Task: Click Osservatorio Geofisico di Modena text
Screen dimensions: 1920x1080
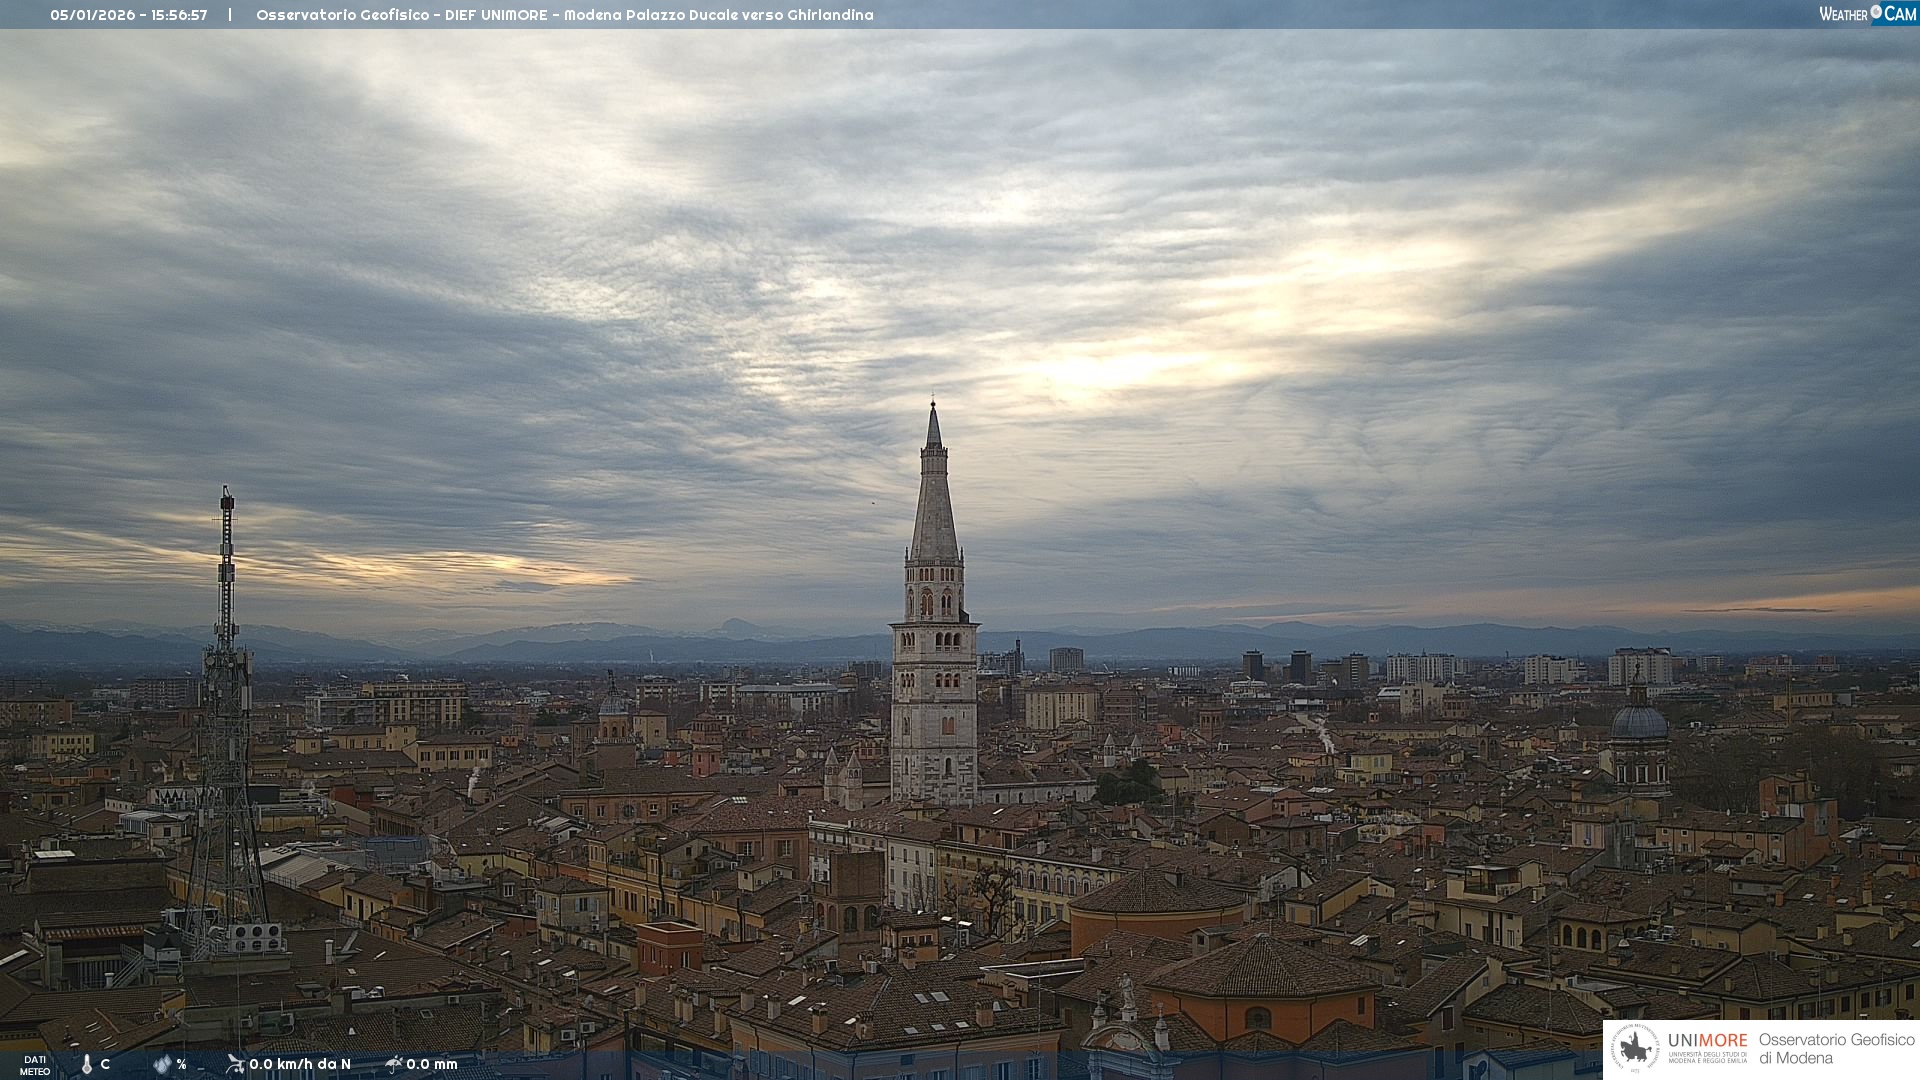Action: coord(1836,1049)
